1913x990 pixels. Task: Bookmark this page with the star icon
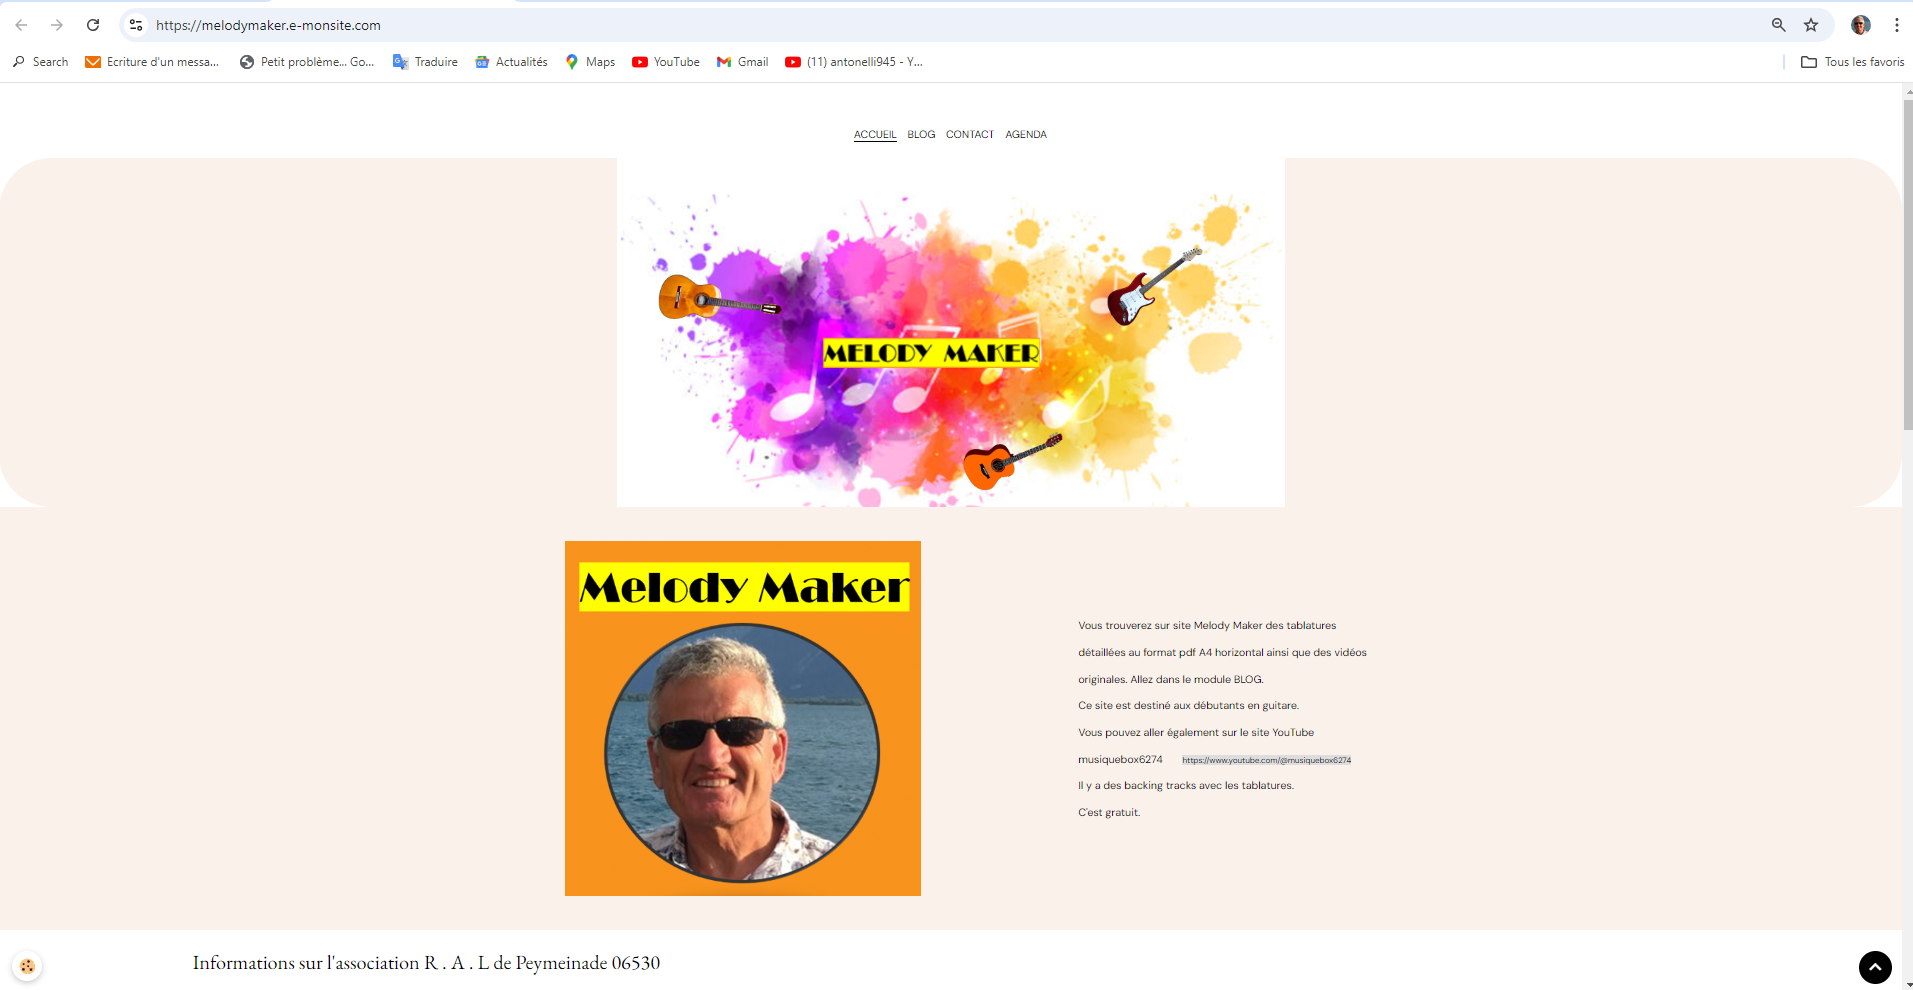point(1811,25)
